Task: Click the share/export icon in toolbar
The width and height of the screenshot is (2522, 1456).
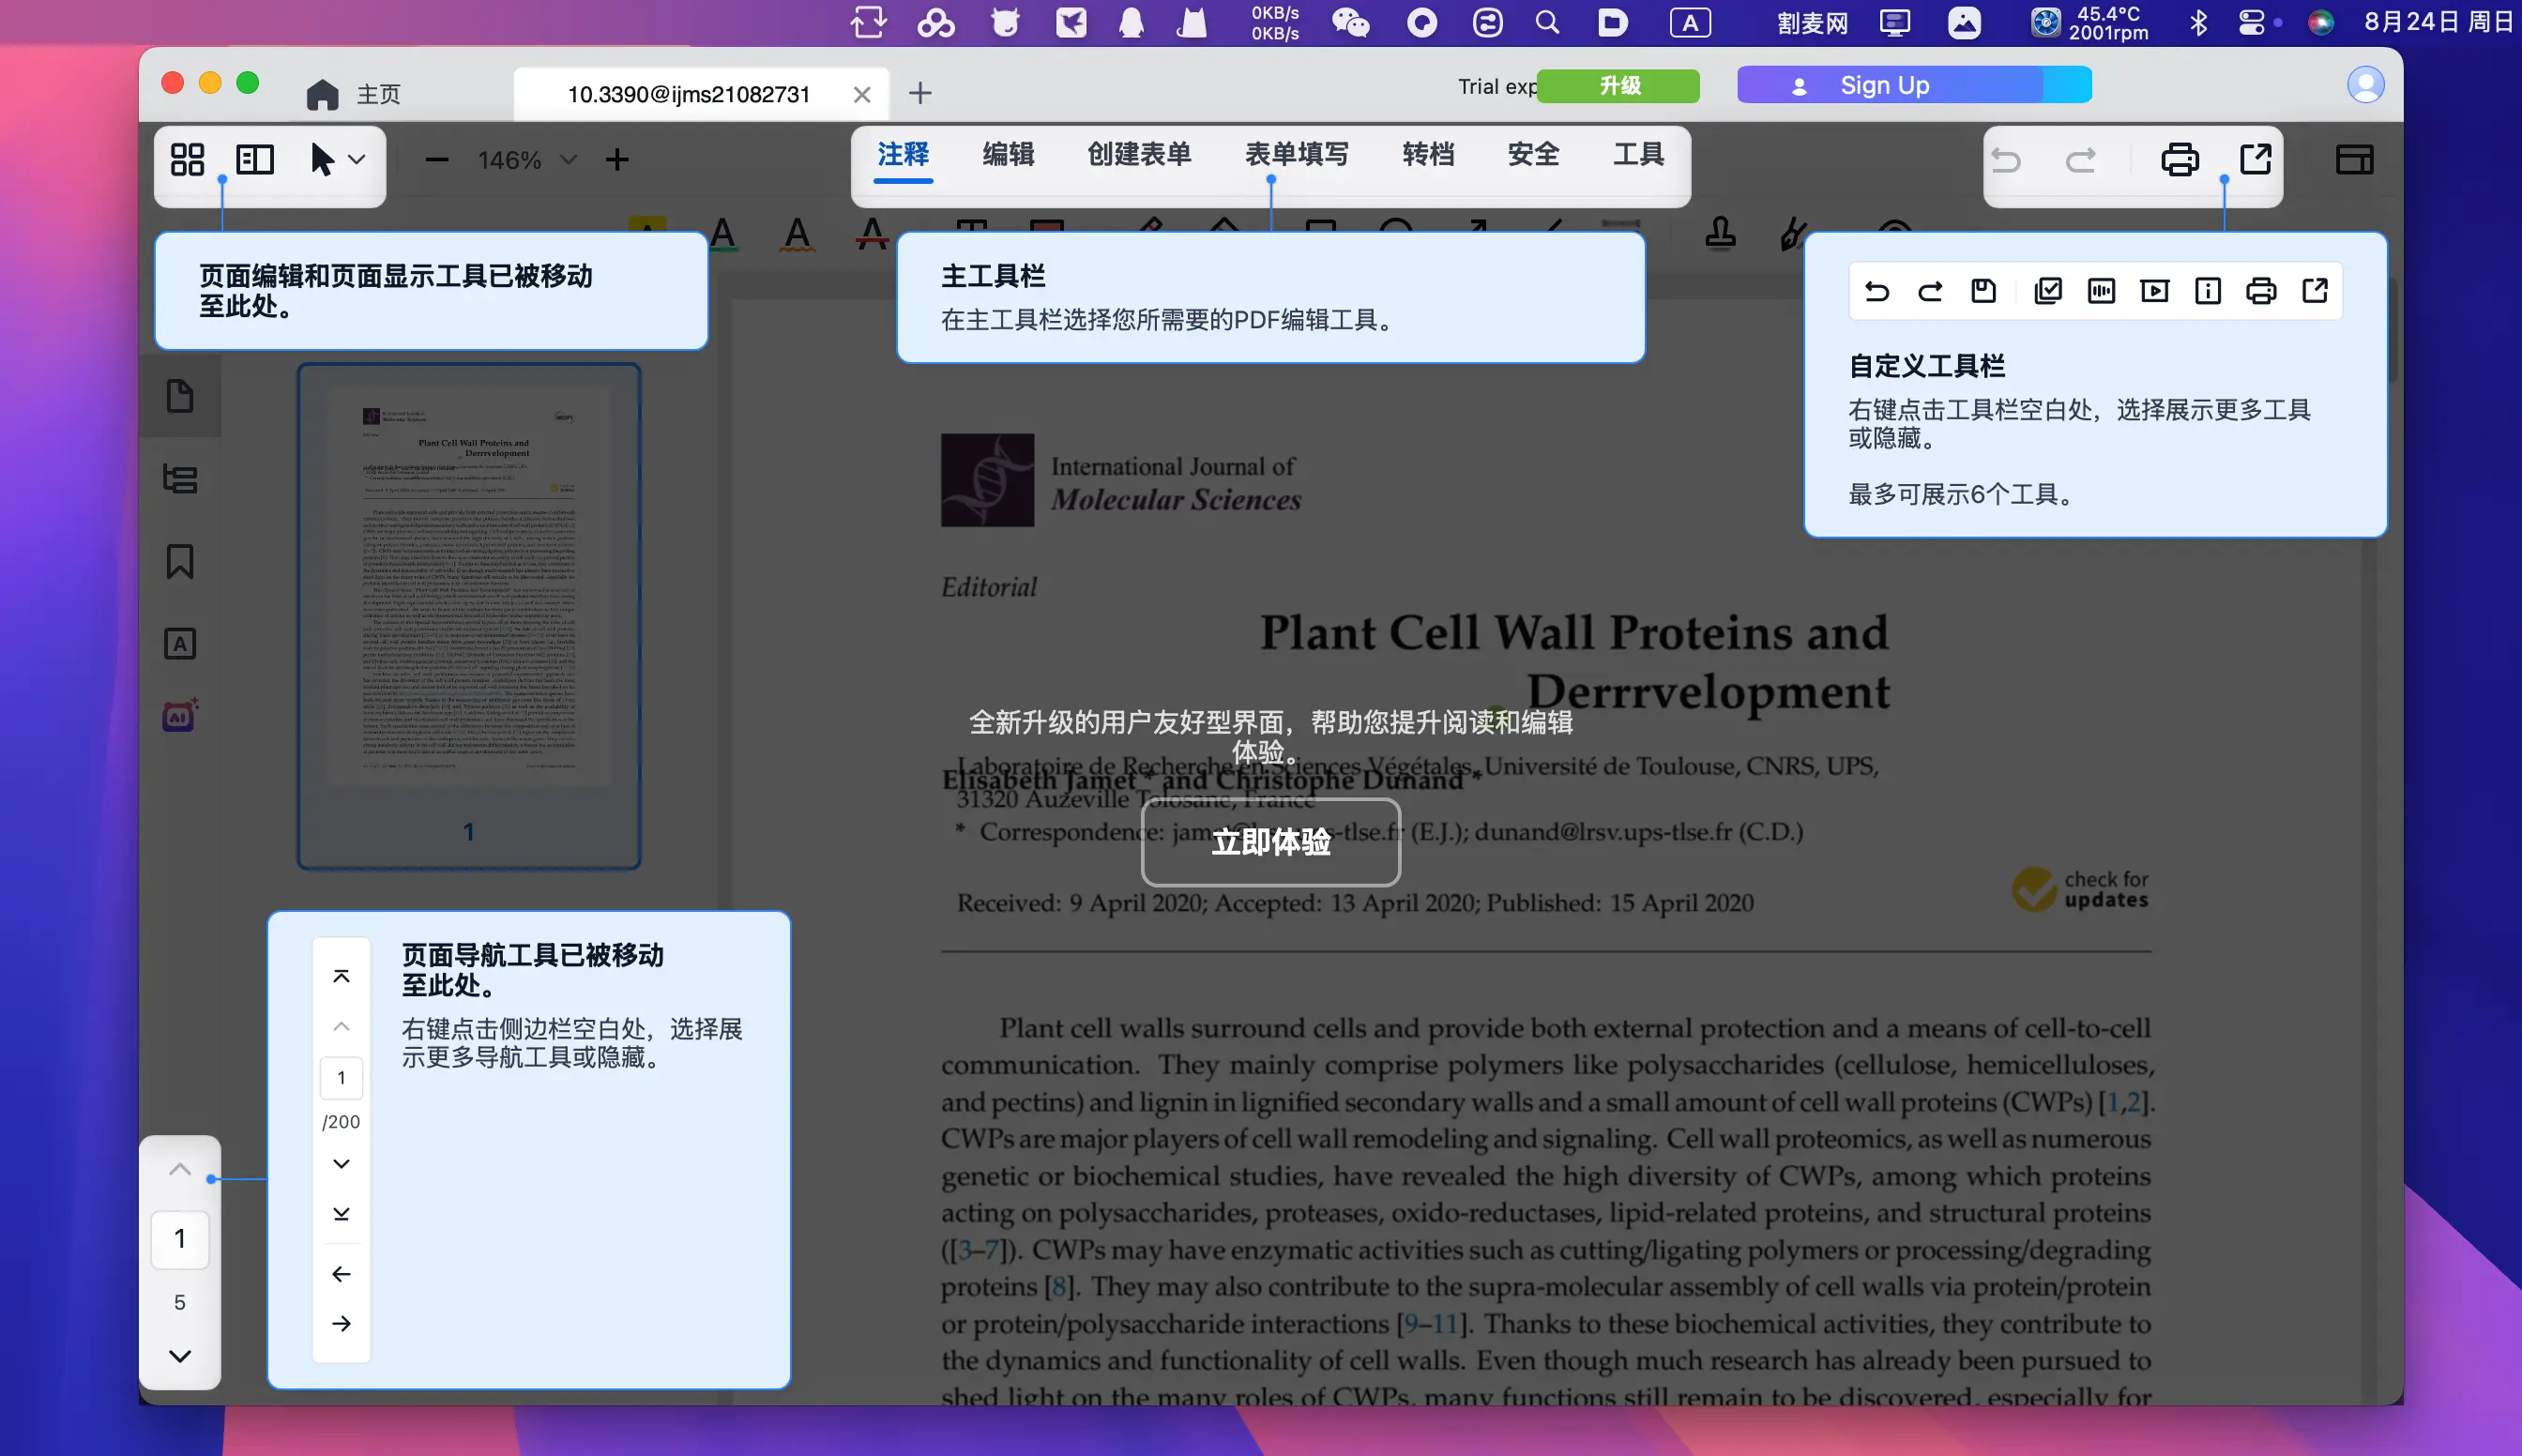Action: pyautogui.click(x=2255, y=160)
